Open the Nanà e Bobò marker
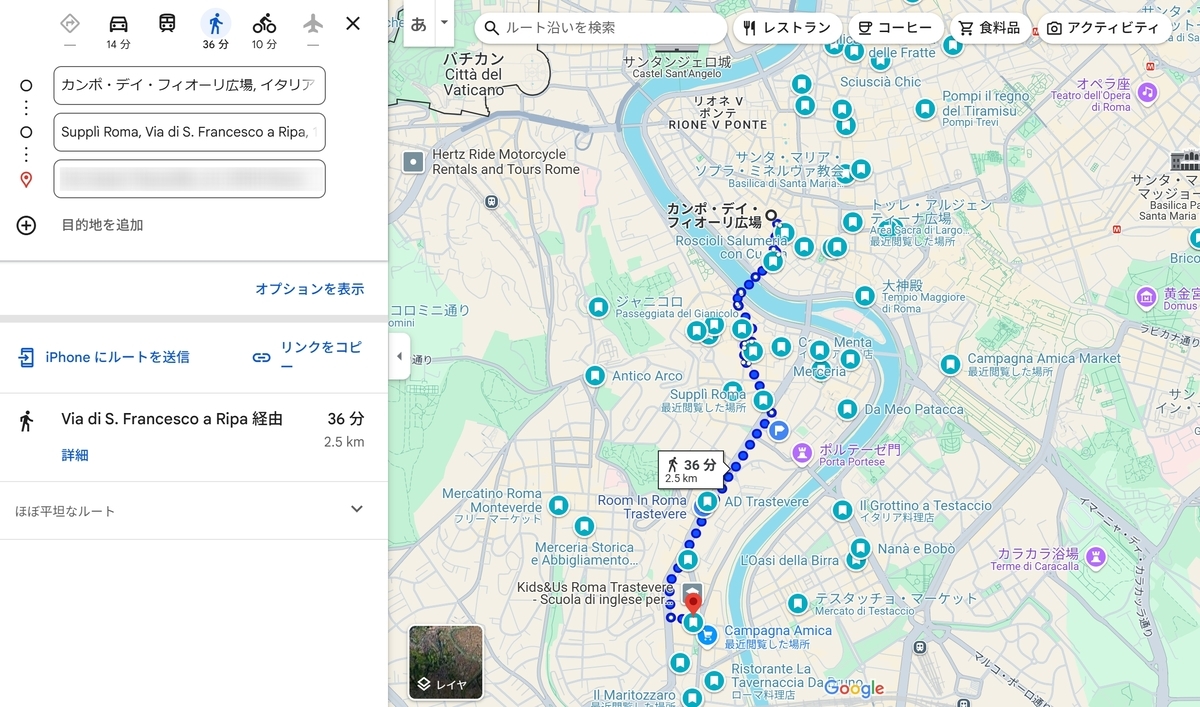The width and height of the screenshot is (1200, 707). (x=860, y=549)
